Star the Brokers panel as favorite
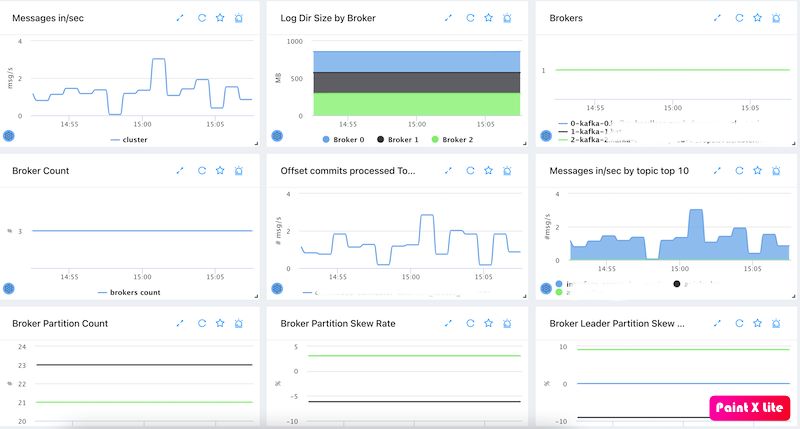 click(758, 18)
